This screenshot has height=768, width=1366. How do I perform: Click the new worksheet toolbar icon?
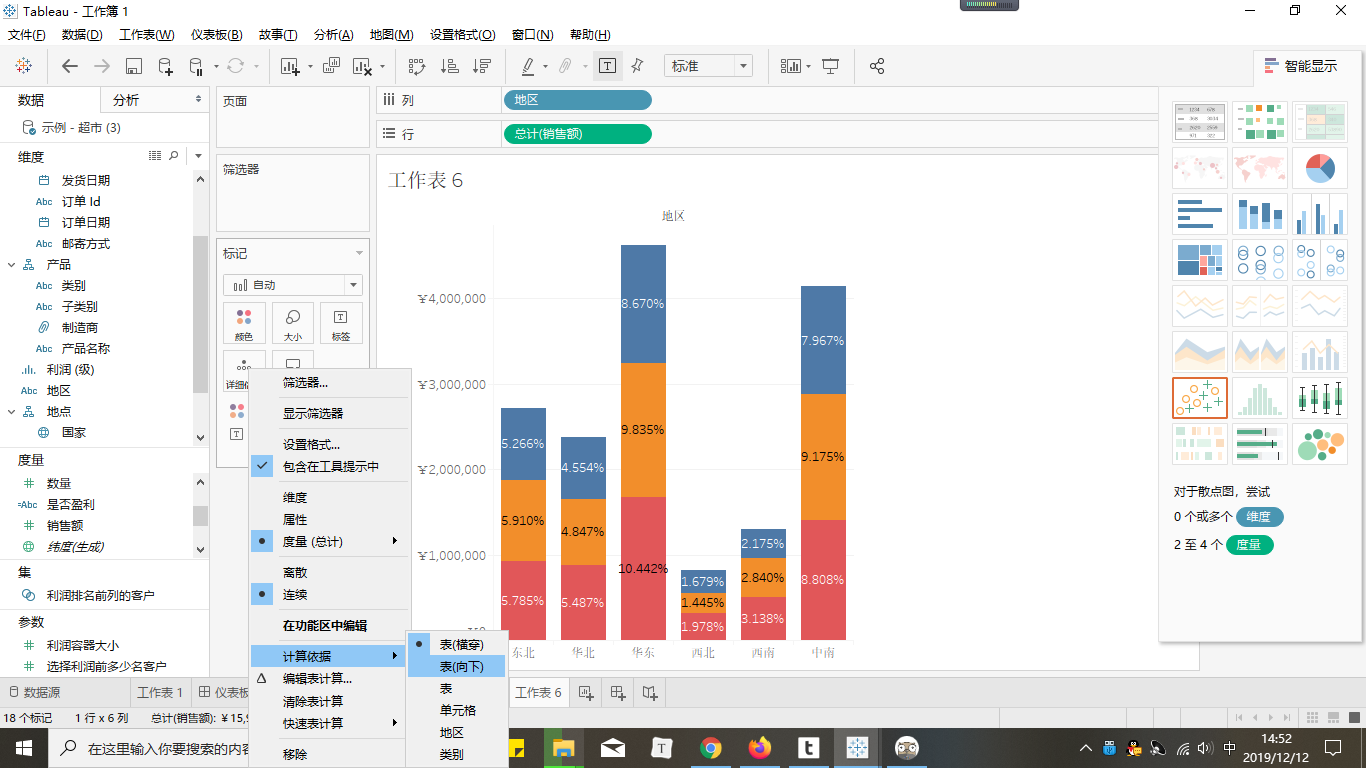tap(290, 66)
